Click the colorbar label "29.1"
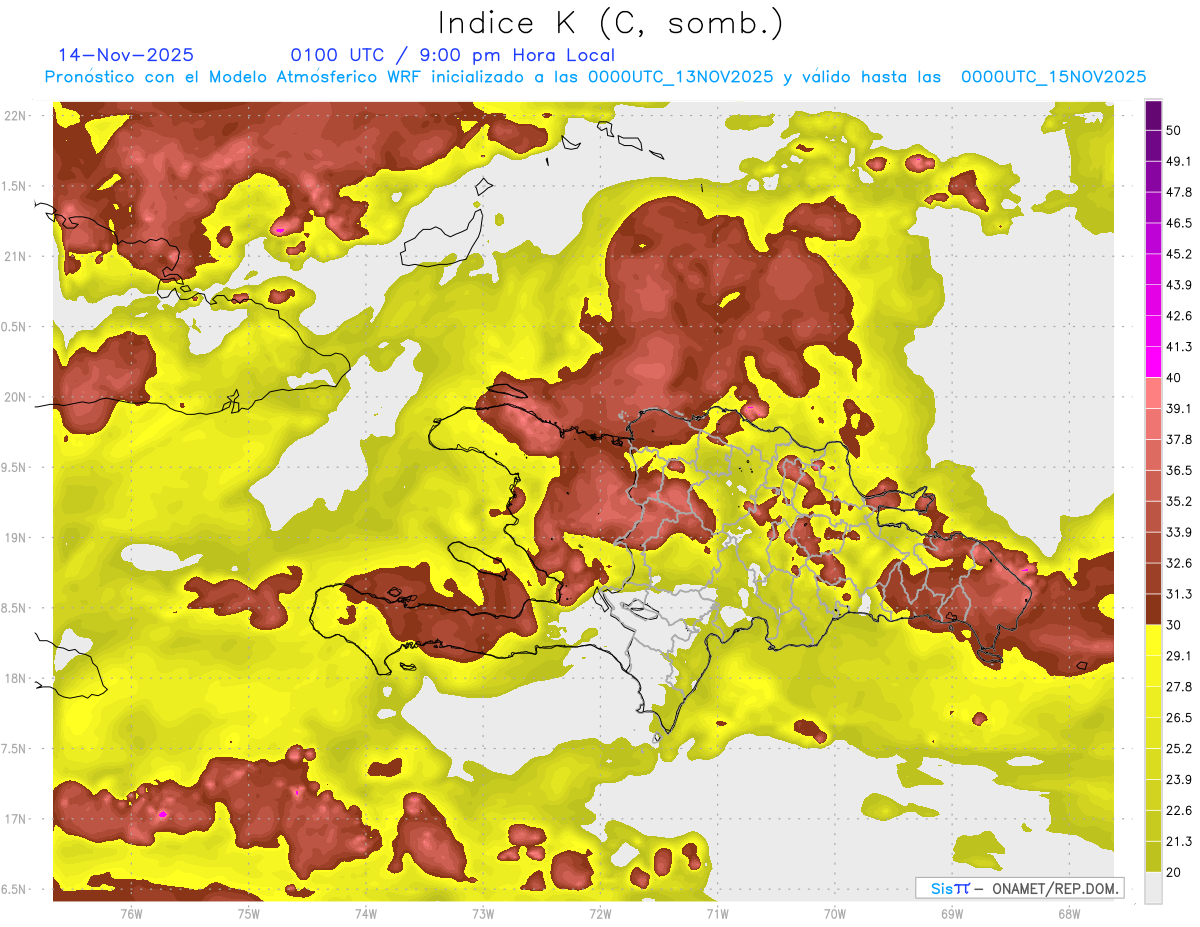Image resolution: width=1200 pixels, height=927 pixels. (x=1179, y=656)
